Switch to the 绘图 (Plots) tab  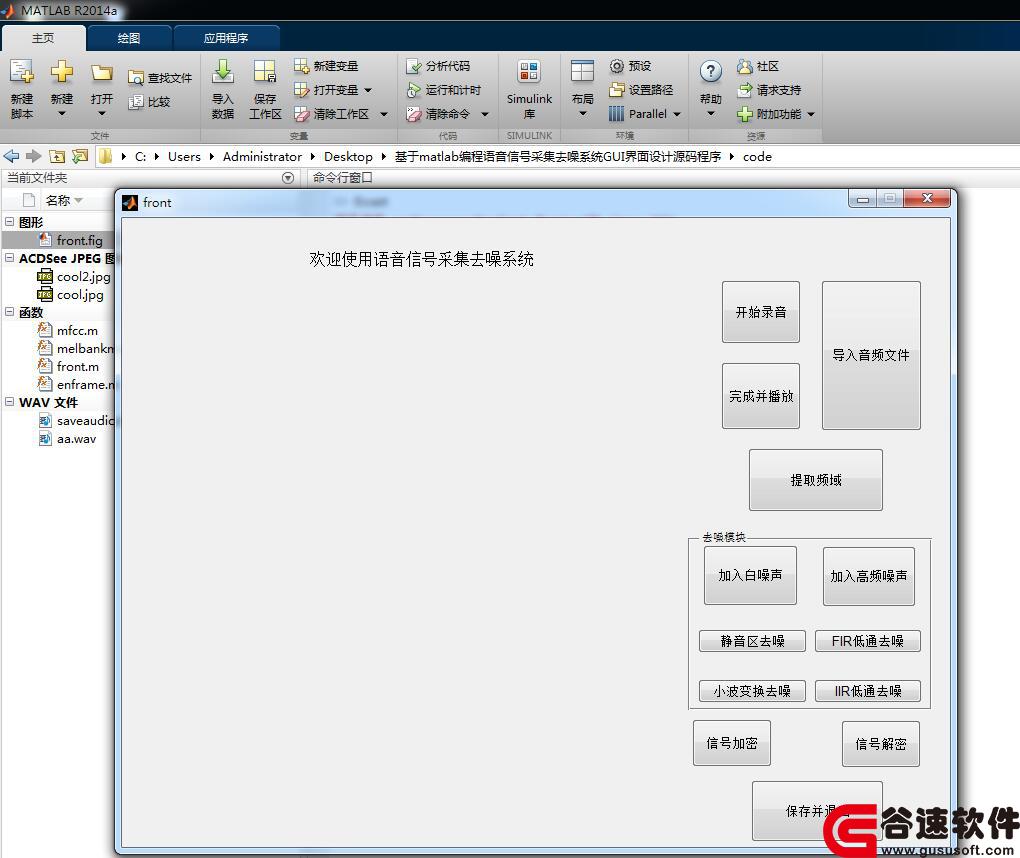[129, 38]
